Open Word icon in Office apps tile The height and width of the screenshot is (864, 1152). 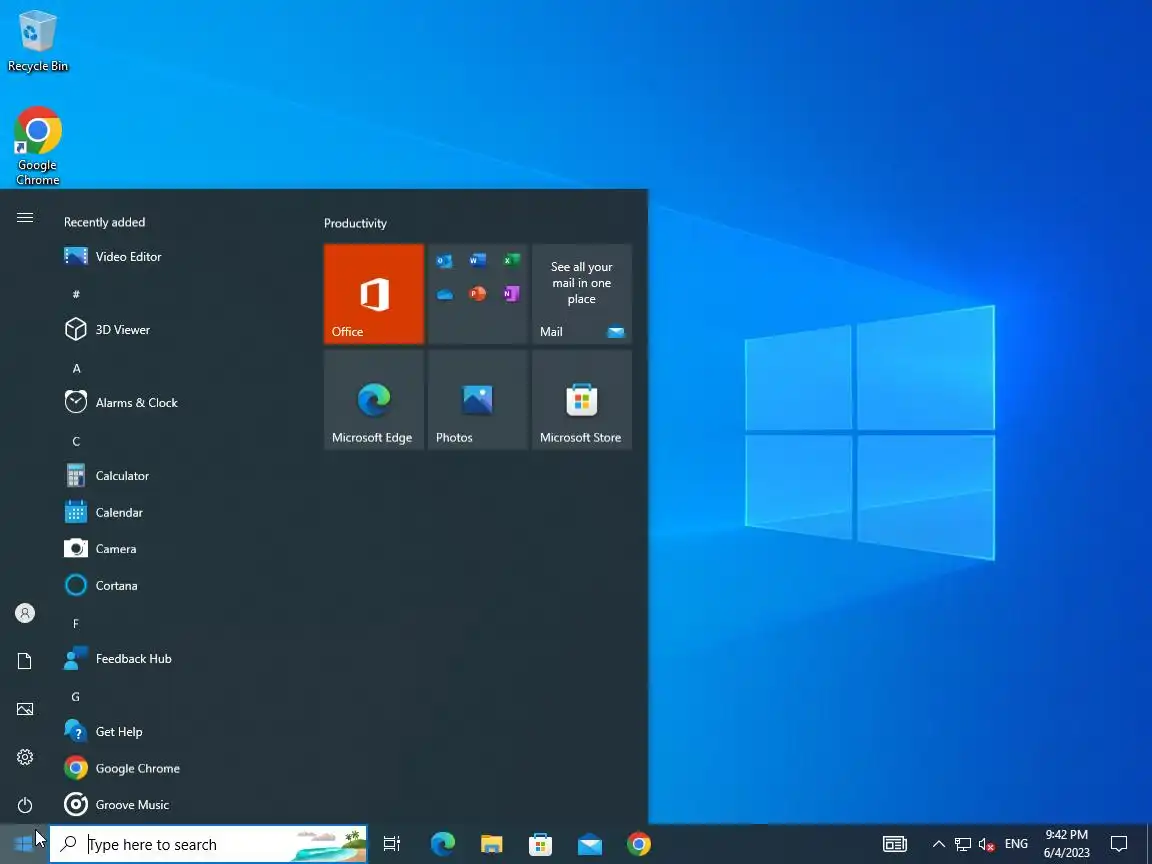(478, 260)
